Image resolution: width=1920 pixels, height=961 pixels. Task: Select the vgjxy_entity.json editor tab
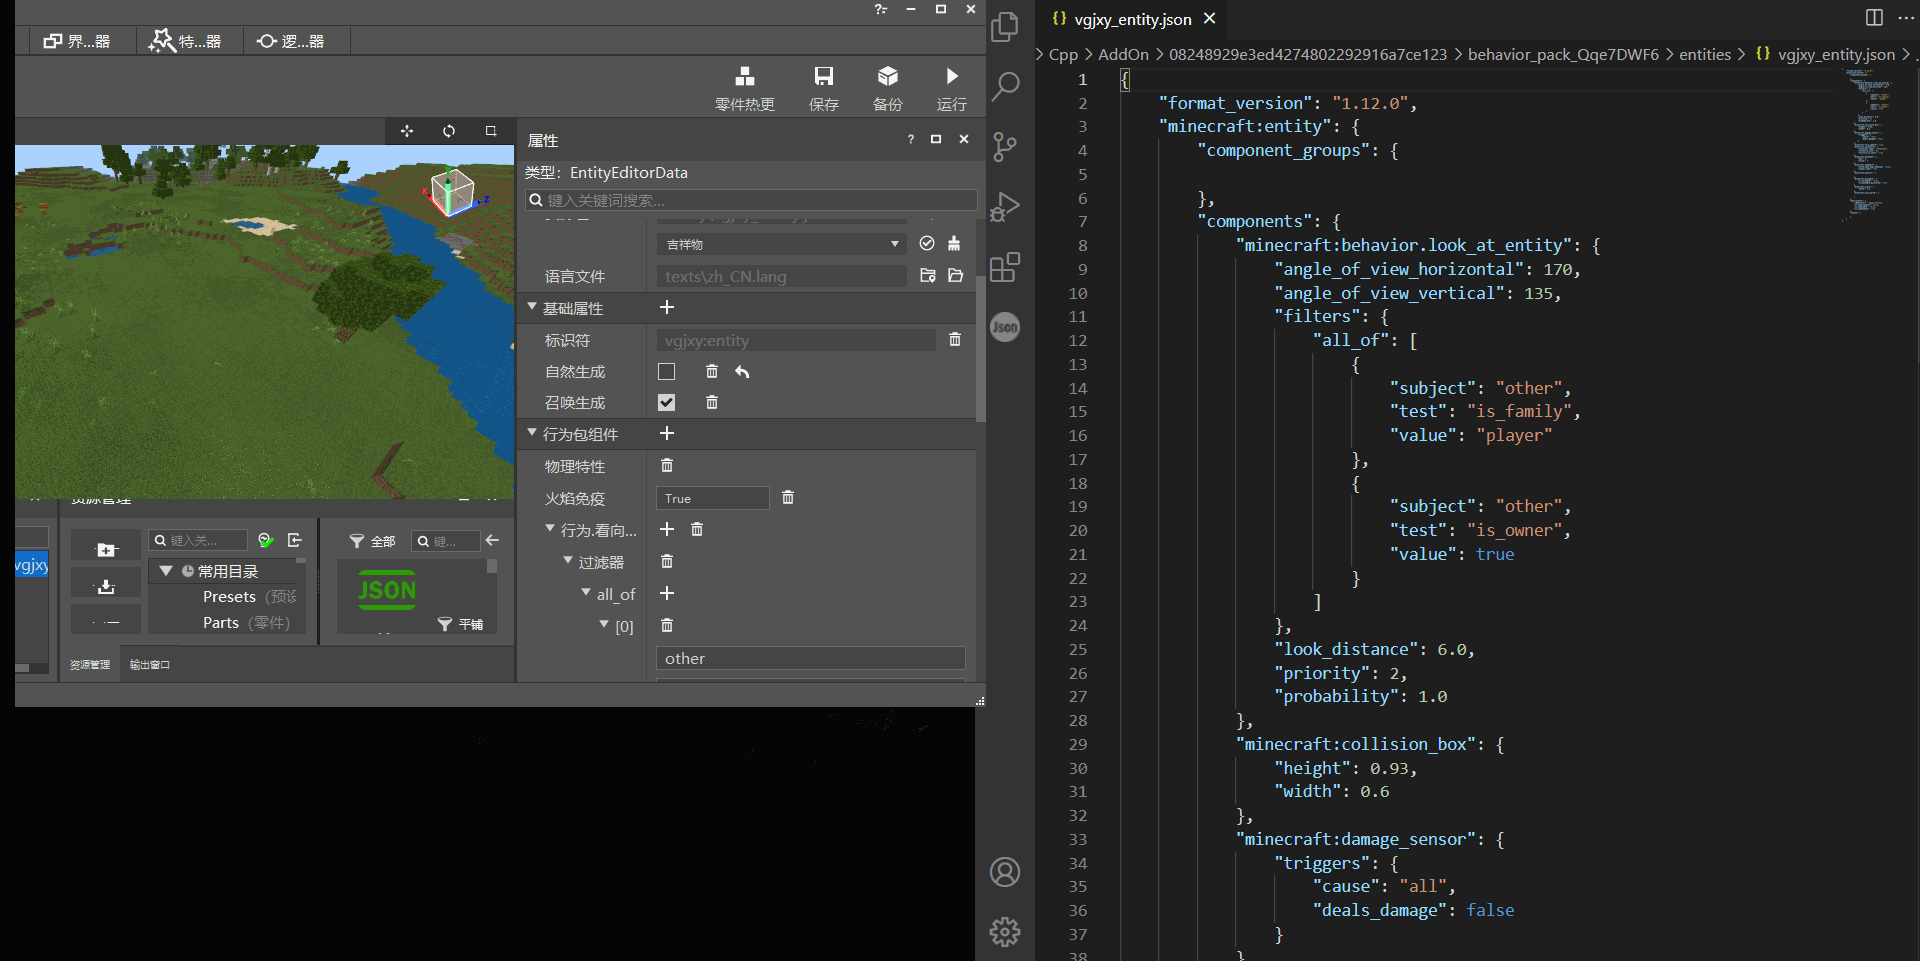(1133, 19)
